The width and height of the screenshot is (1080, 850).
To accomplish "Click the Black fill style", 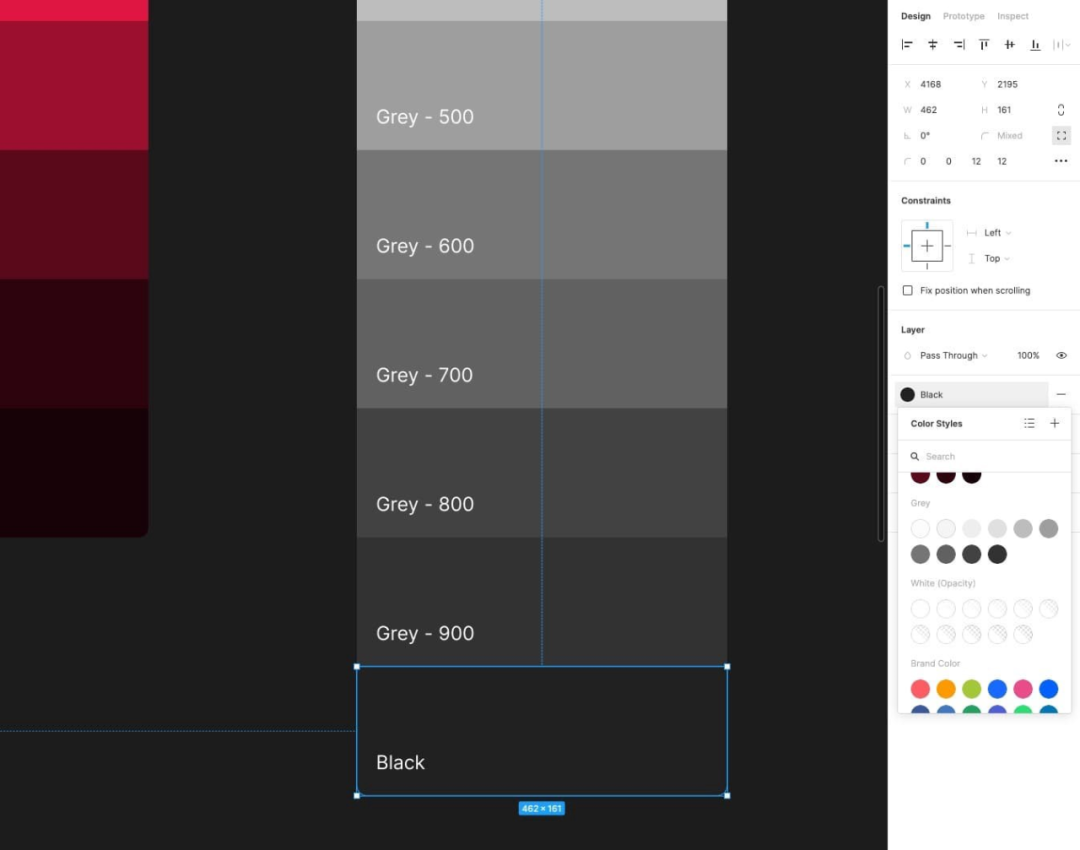I will point(971,395).
